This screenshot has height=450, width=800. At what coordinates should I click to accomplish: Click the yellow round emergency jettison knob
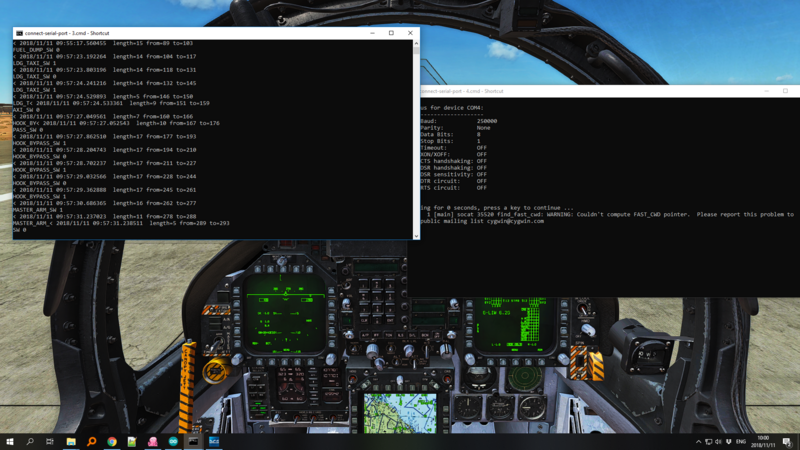point(215,371)
